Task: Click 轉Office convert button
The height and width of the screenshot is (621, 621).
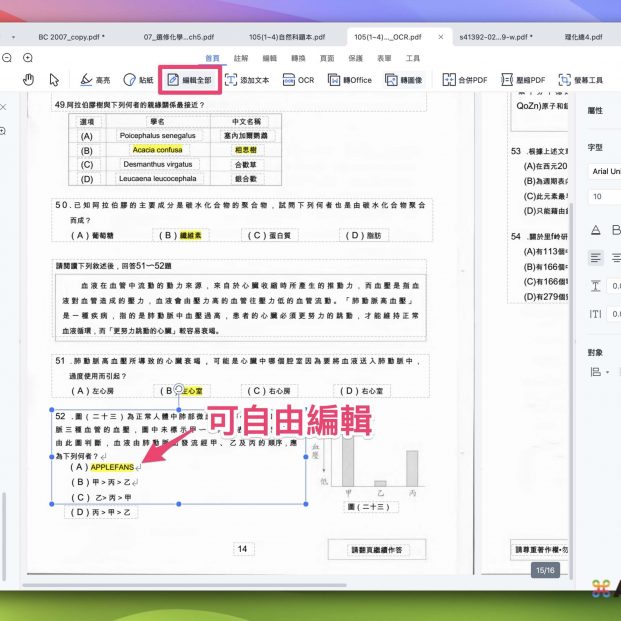Action: 350,79
